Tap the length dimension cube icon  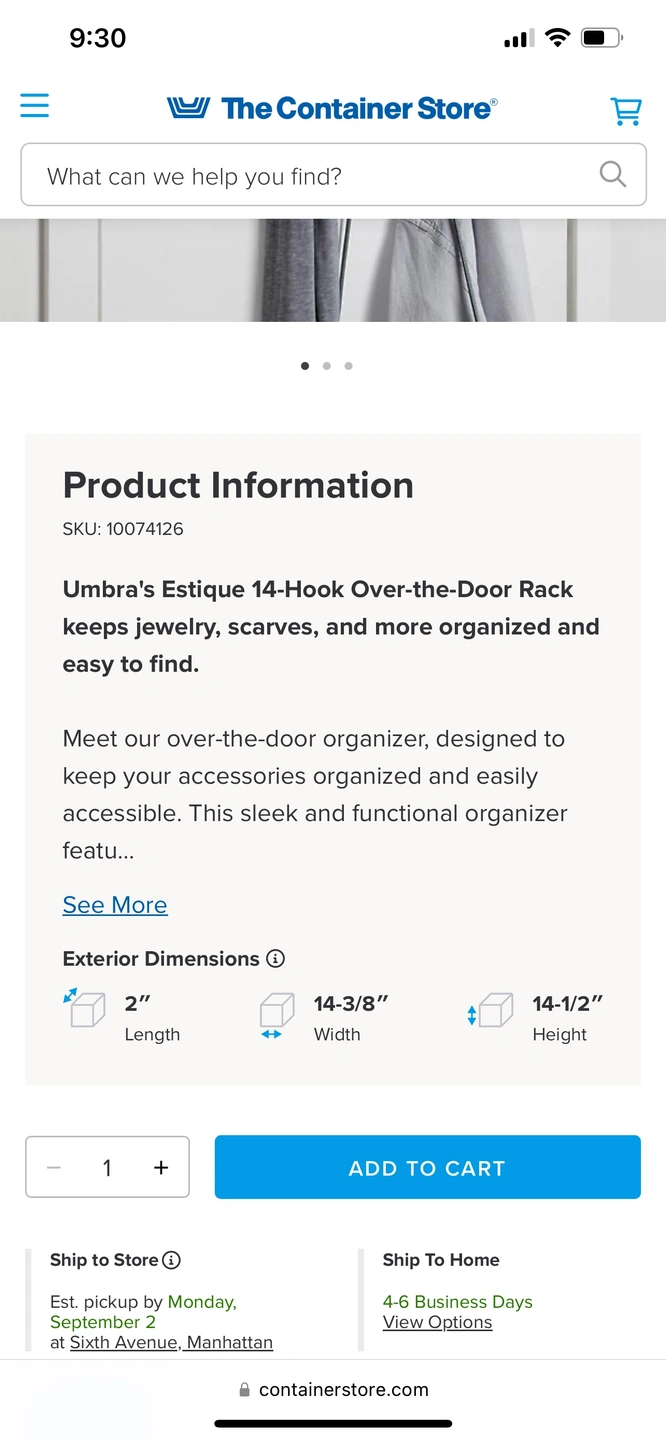point(84,1008)
